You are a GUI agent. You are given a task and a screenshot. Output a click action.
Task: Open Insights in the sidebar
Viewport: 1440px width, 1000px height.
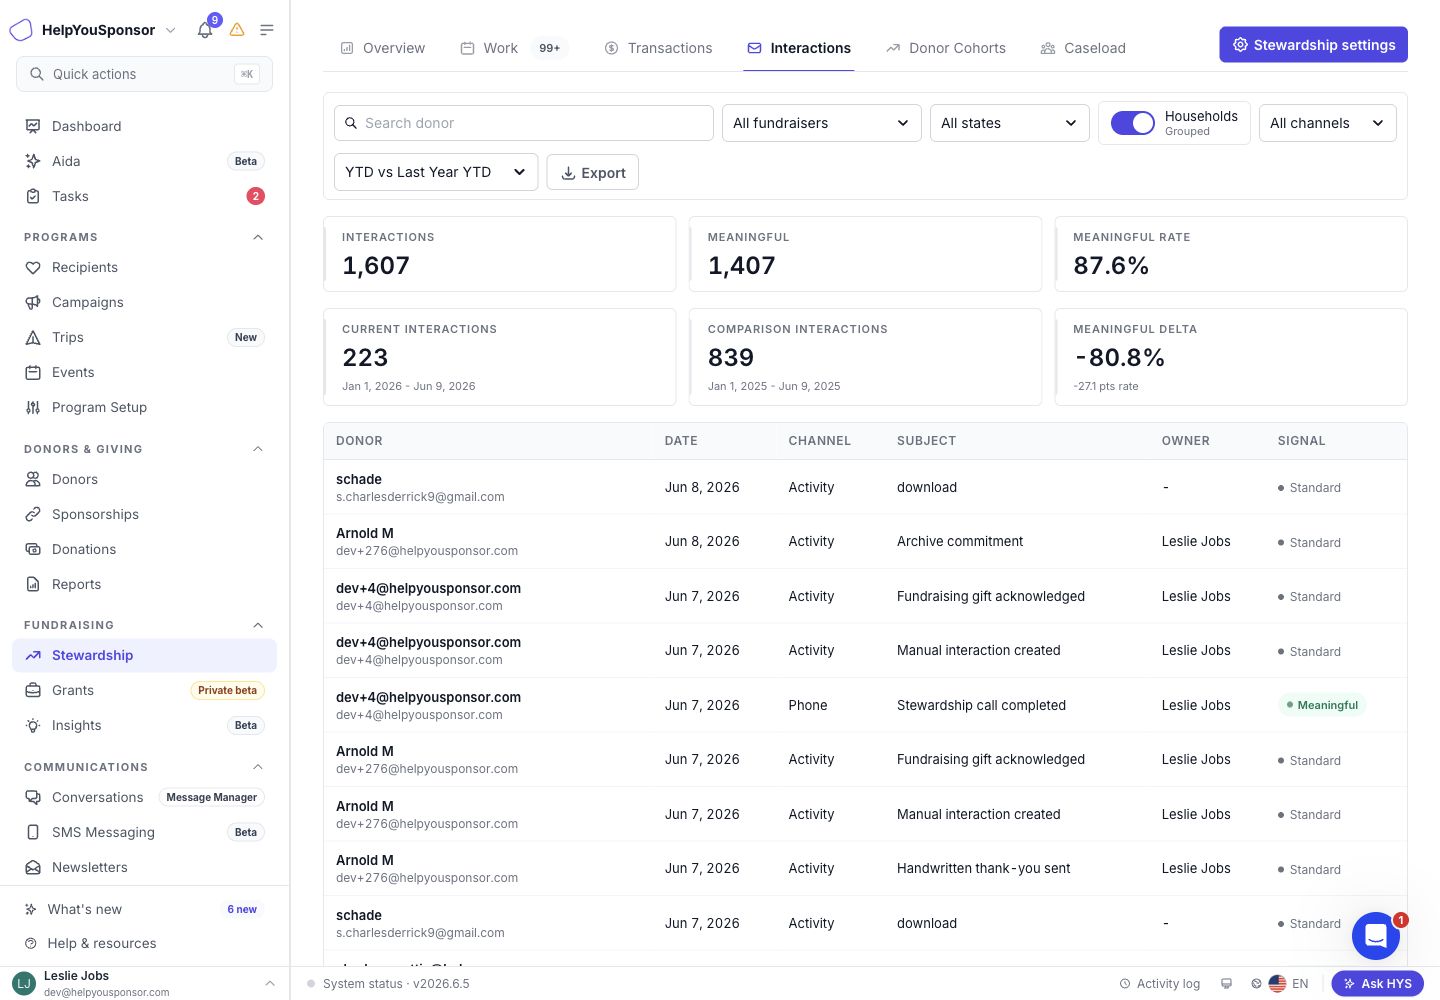pos(144,725)
